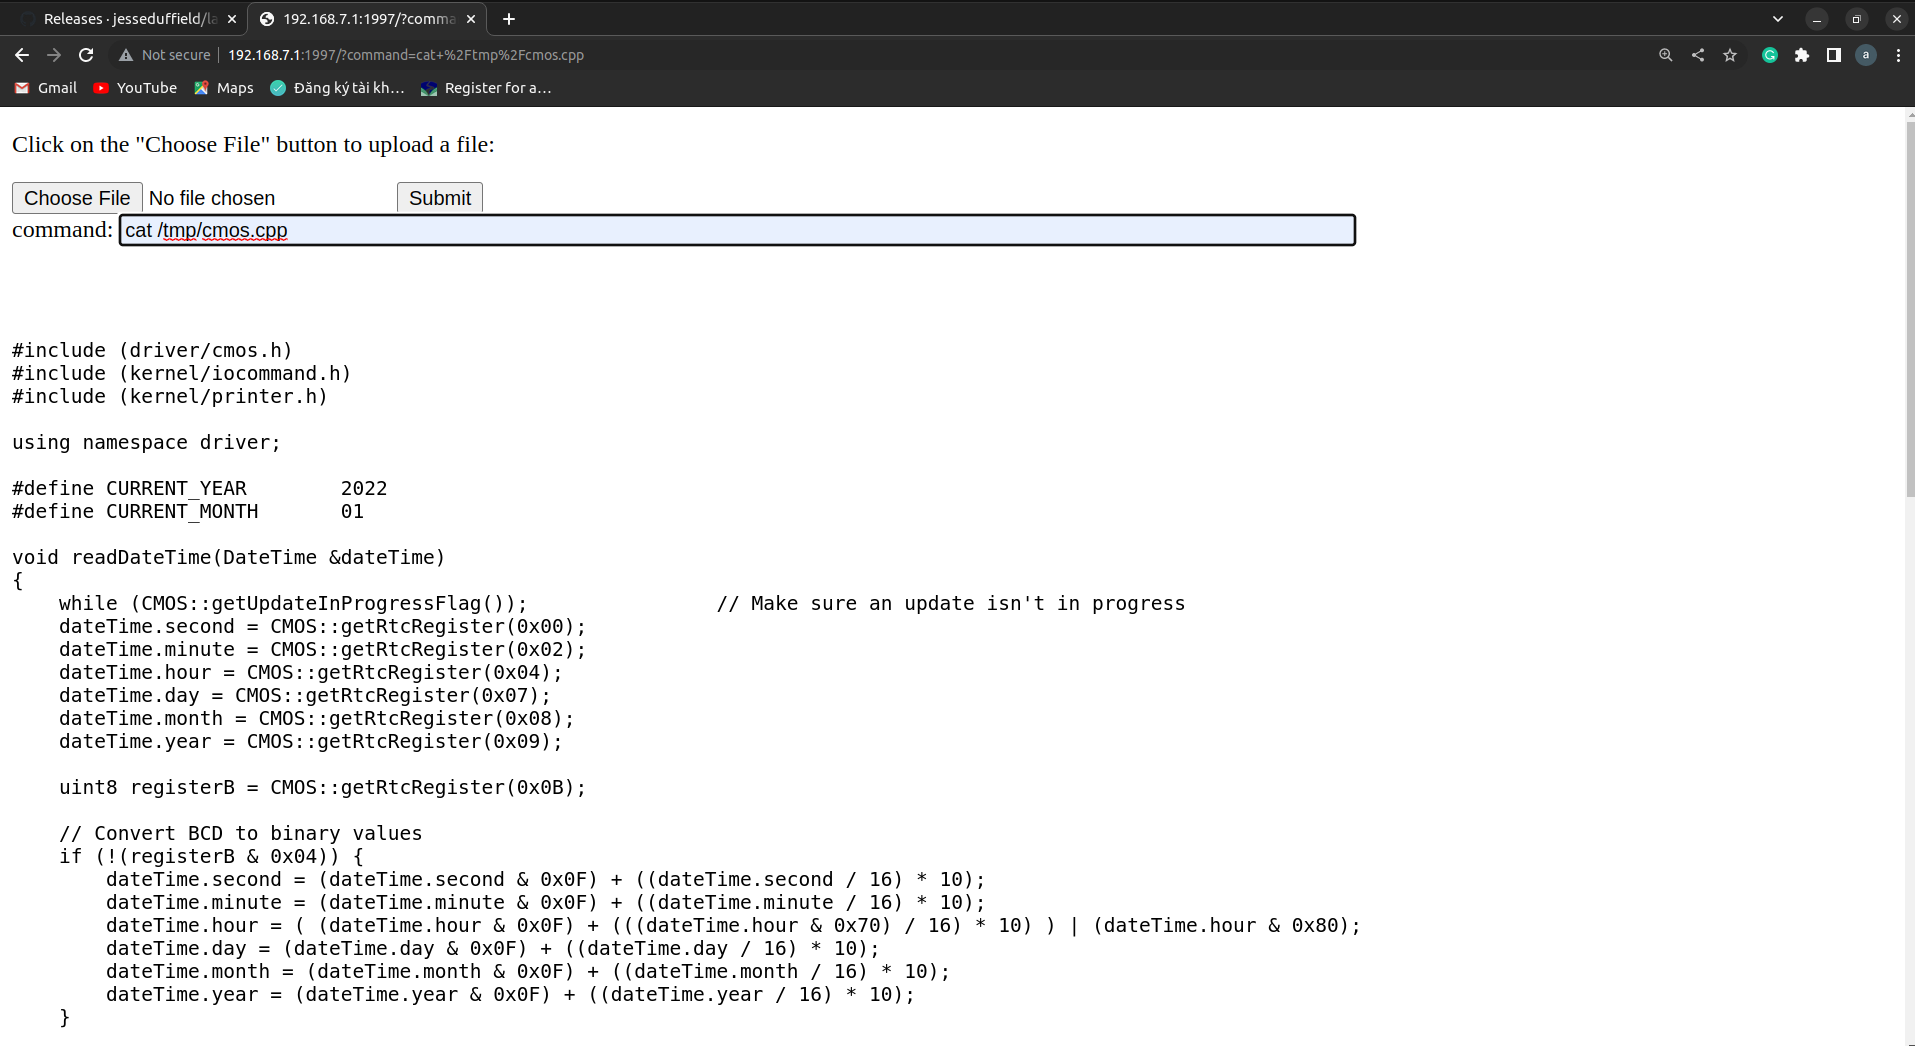The height and width of the screenshot is (1046, 1915).
Task: Open the YouTube bookmark
Action: 135,88
